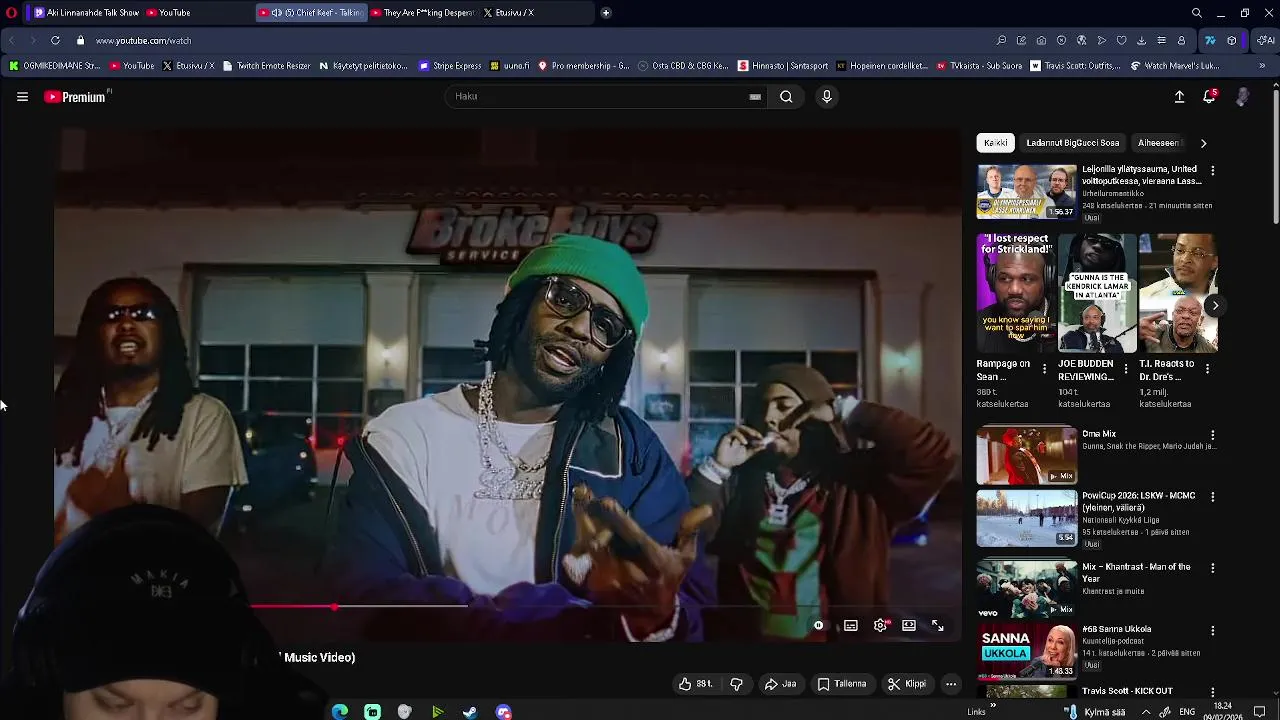Enter fullscreen on the video player
The image size is (1280, 720).
(938, 625)
